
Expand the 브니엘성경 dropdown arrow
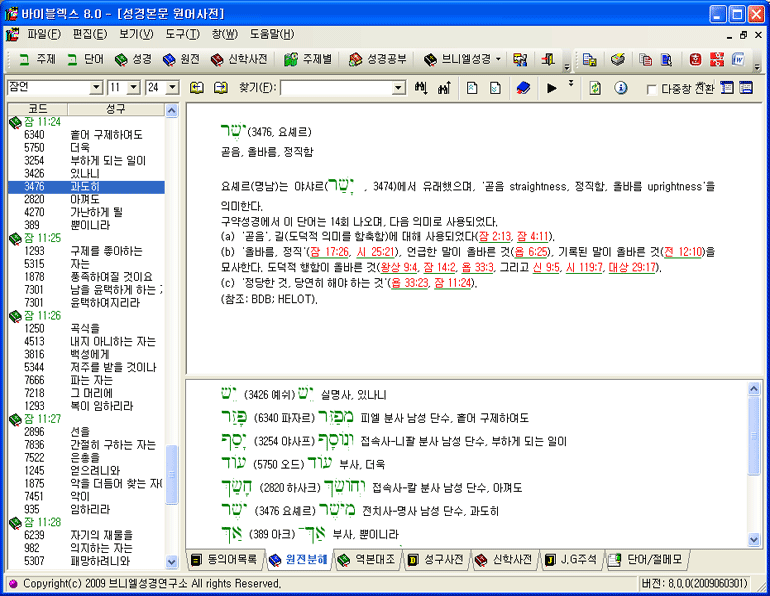[498, 59]
